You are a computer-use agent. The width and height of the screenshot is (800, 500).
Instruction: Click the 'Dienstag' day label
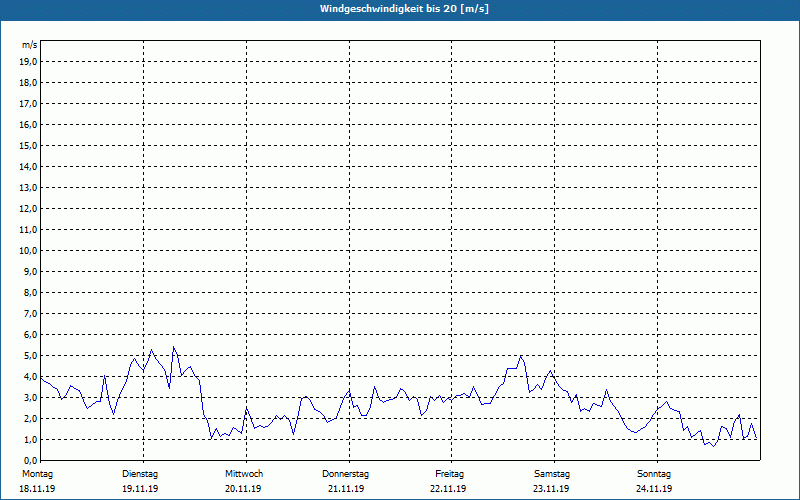pos(140,474)
